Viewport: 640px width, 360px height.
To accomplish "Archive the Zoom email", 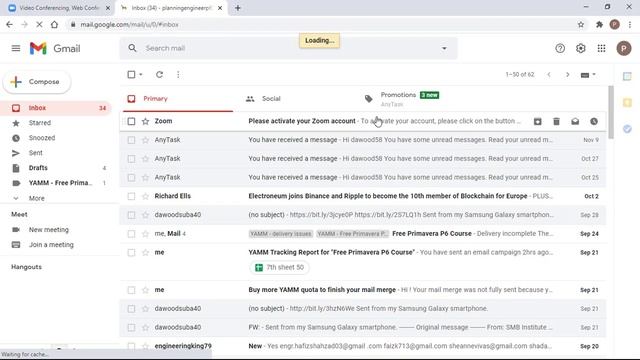I will [x=538, y=121].
